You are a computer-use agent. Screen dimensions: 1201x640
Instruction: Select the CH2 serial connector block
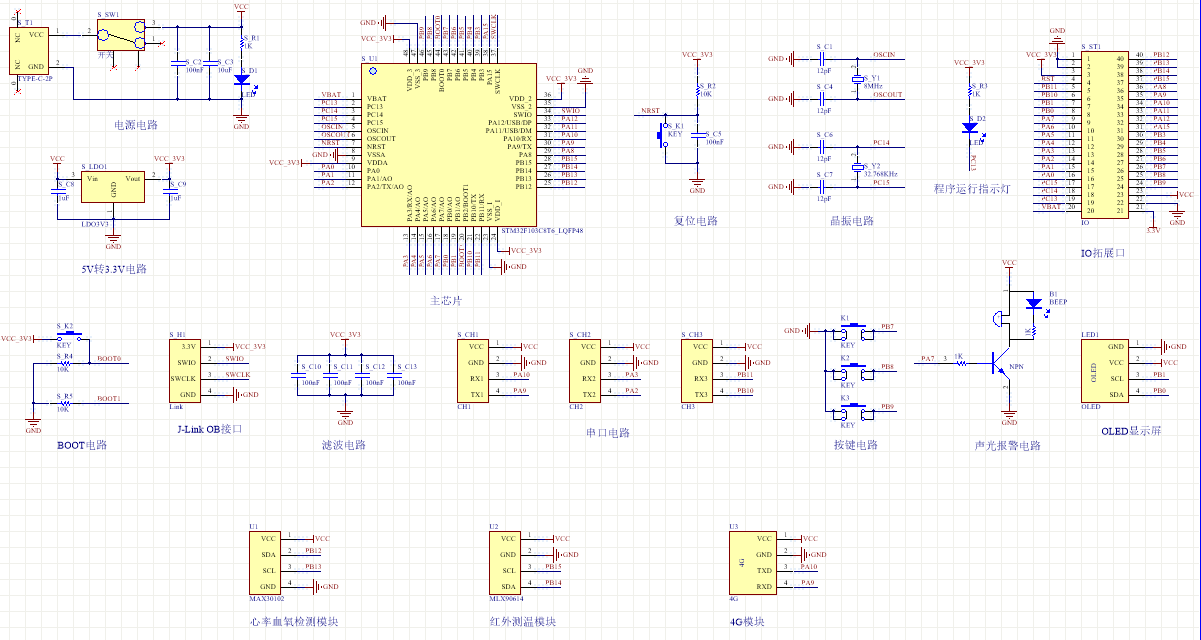click(x=586, y=370)
